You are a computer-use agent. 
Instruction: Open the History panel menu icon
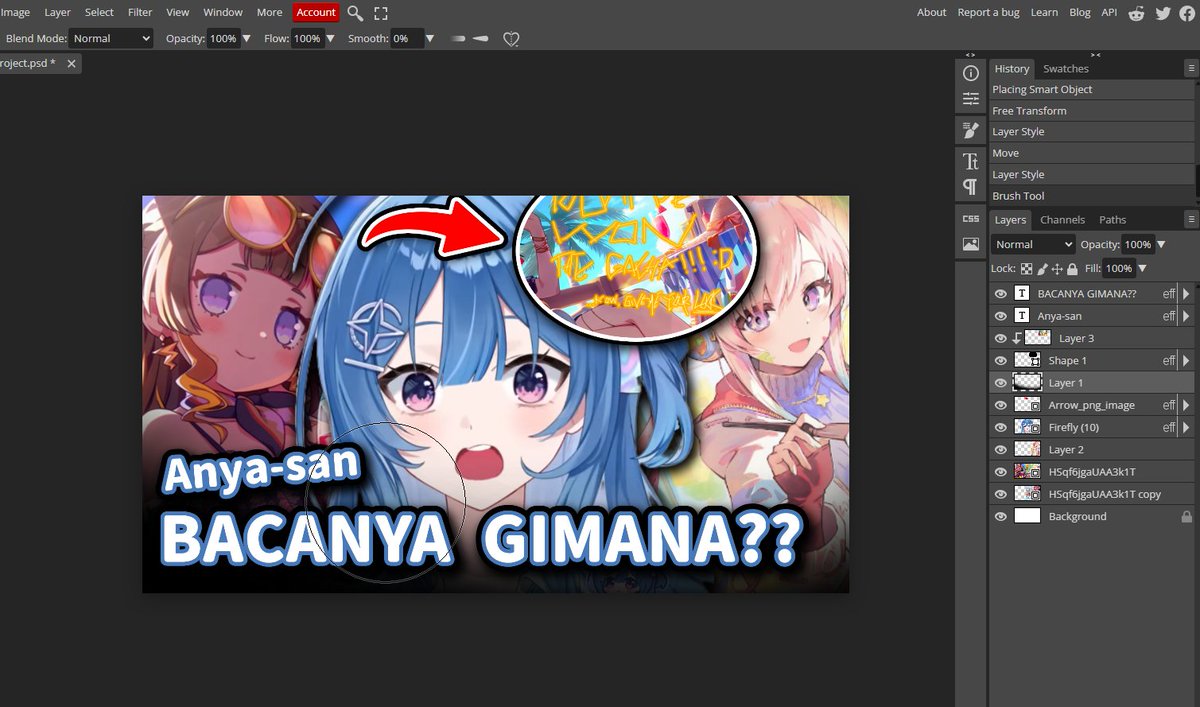[x=1191, y=68]
